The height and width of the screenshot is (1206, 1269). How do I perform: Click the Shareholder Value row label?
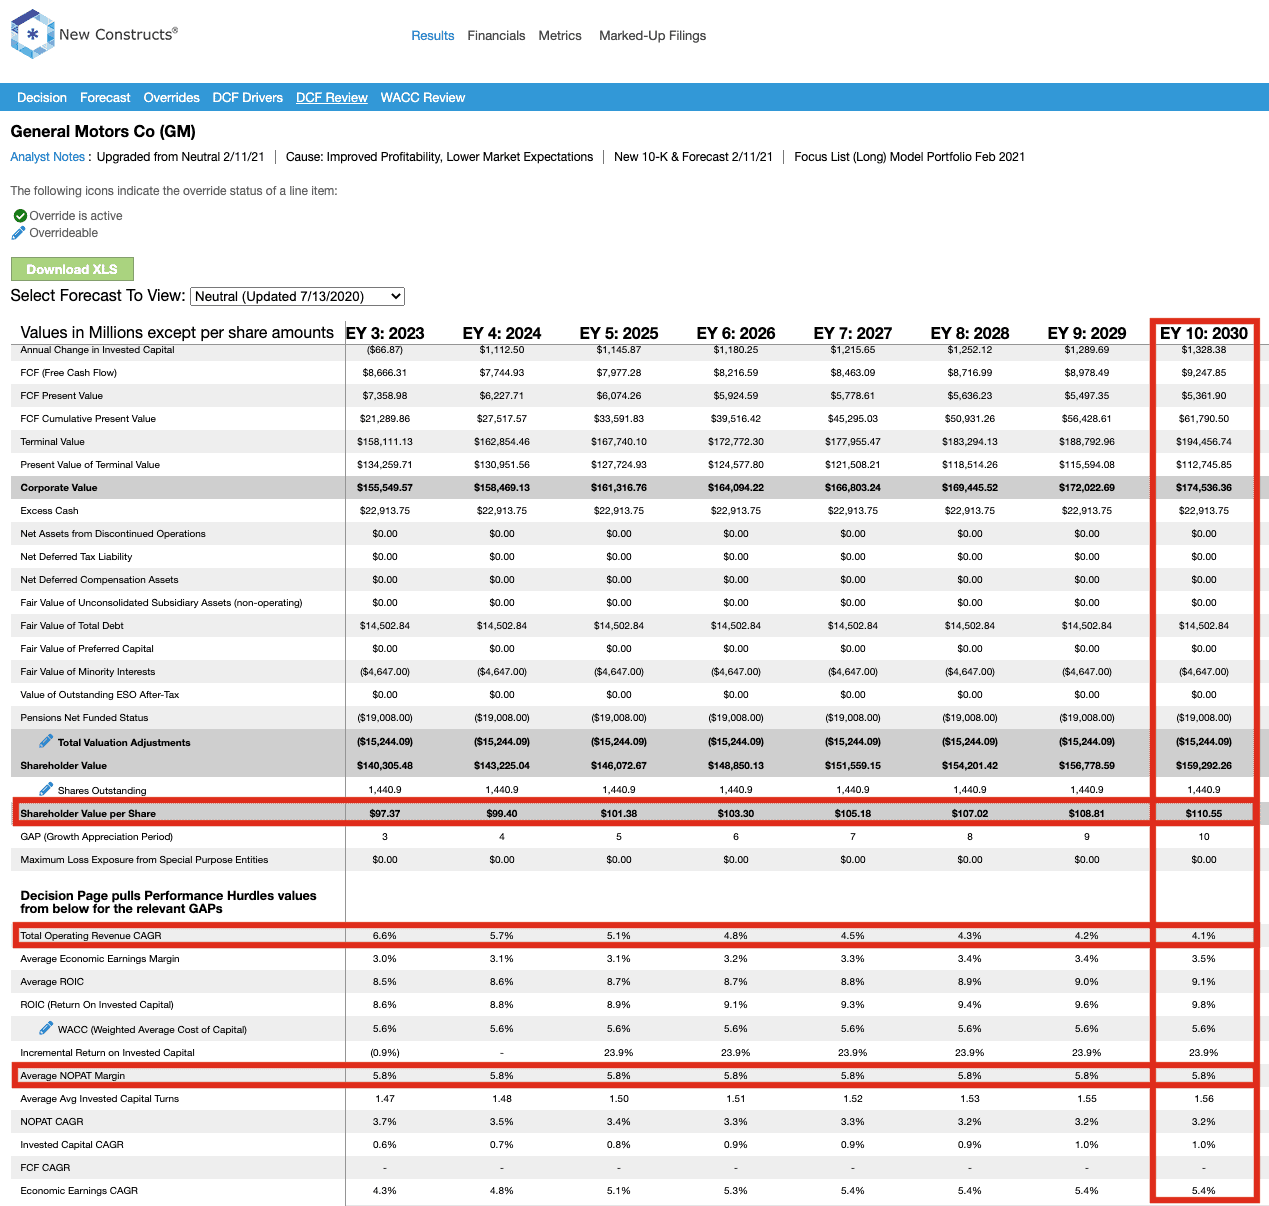(63, 766)
